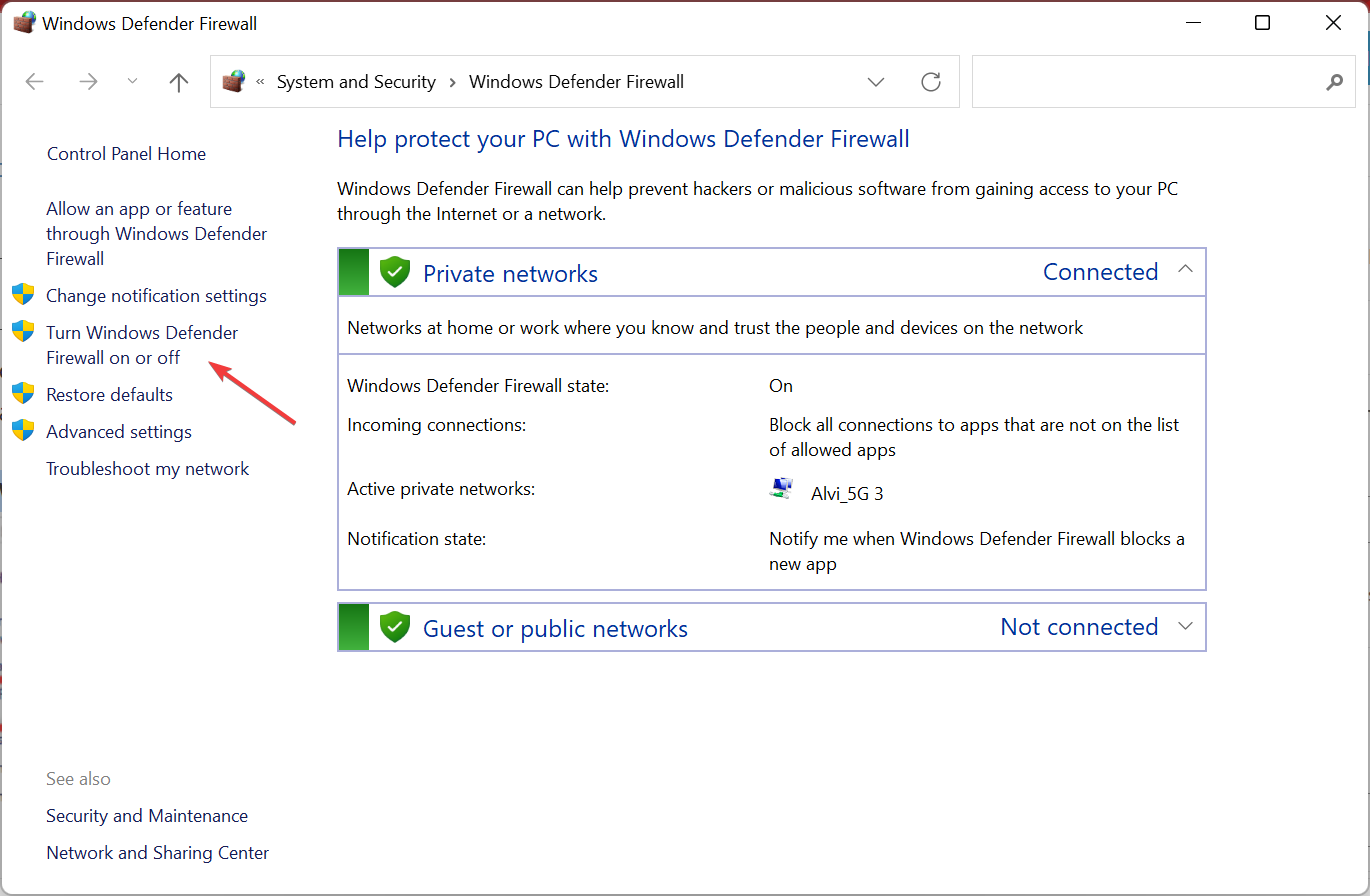The height and width of the screenshot is (896, 1370).
Task: Open Troubleshoot my network
Action: click(x=148, y=469)
